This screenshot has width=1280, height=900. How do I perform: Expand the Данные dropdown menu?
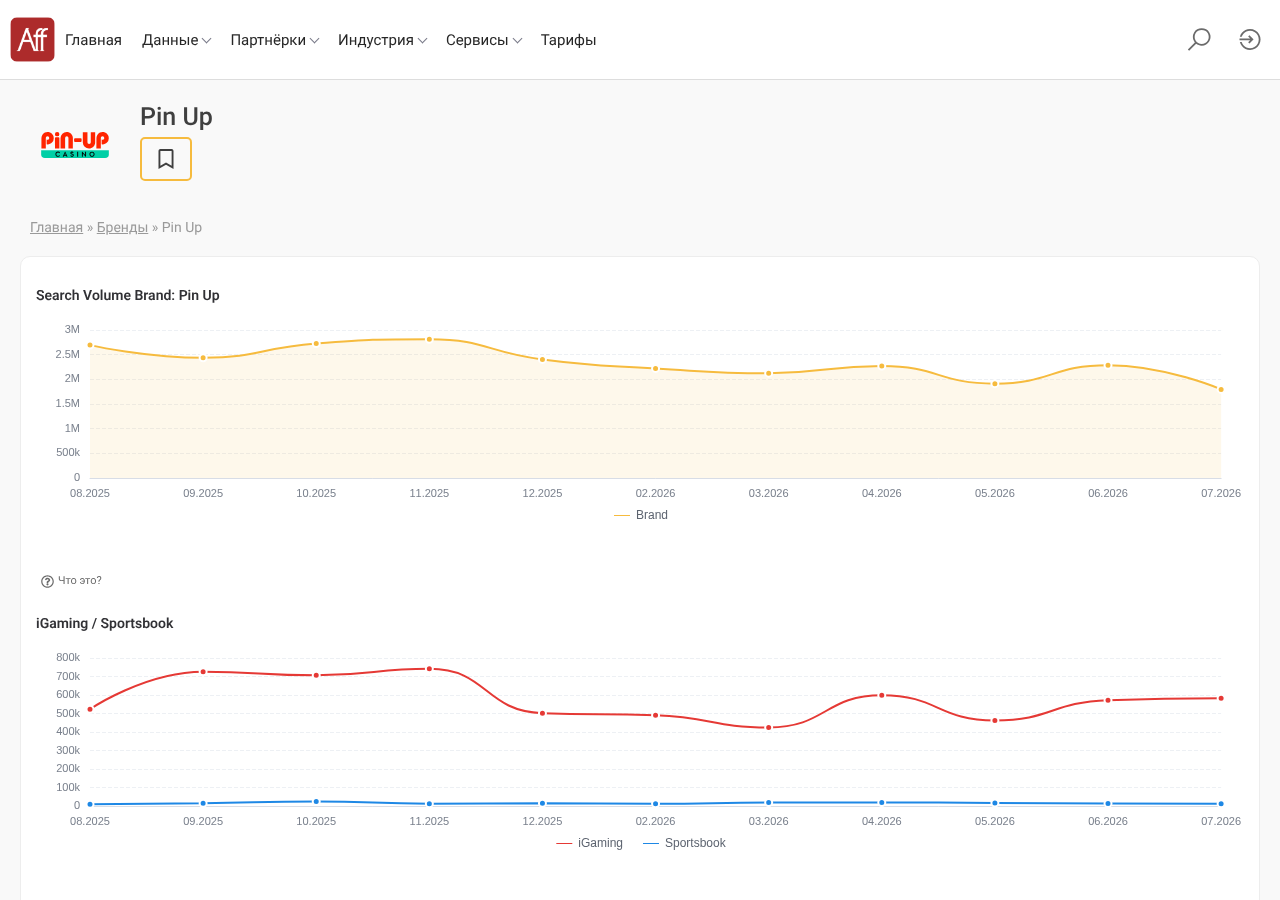tap(176, 40)
